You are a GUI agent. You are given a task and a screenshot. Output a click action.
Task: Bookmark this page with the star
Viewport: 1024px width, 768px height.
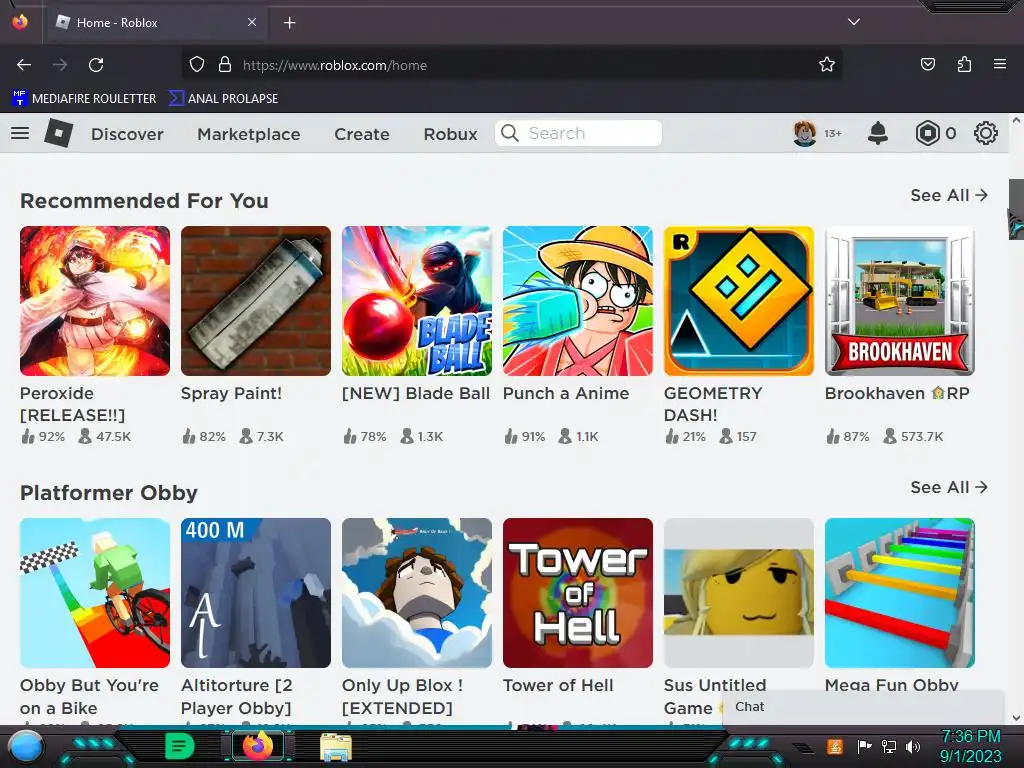tap(827, 65)
